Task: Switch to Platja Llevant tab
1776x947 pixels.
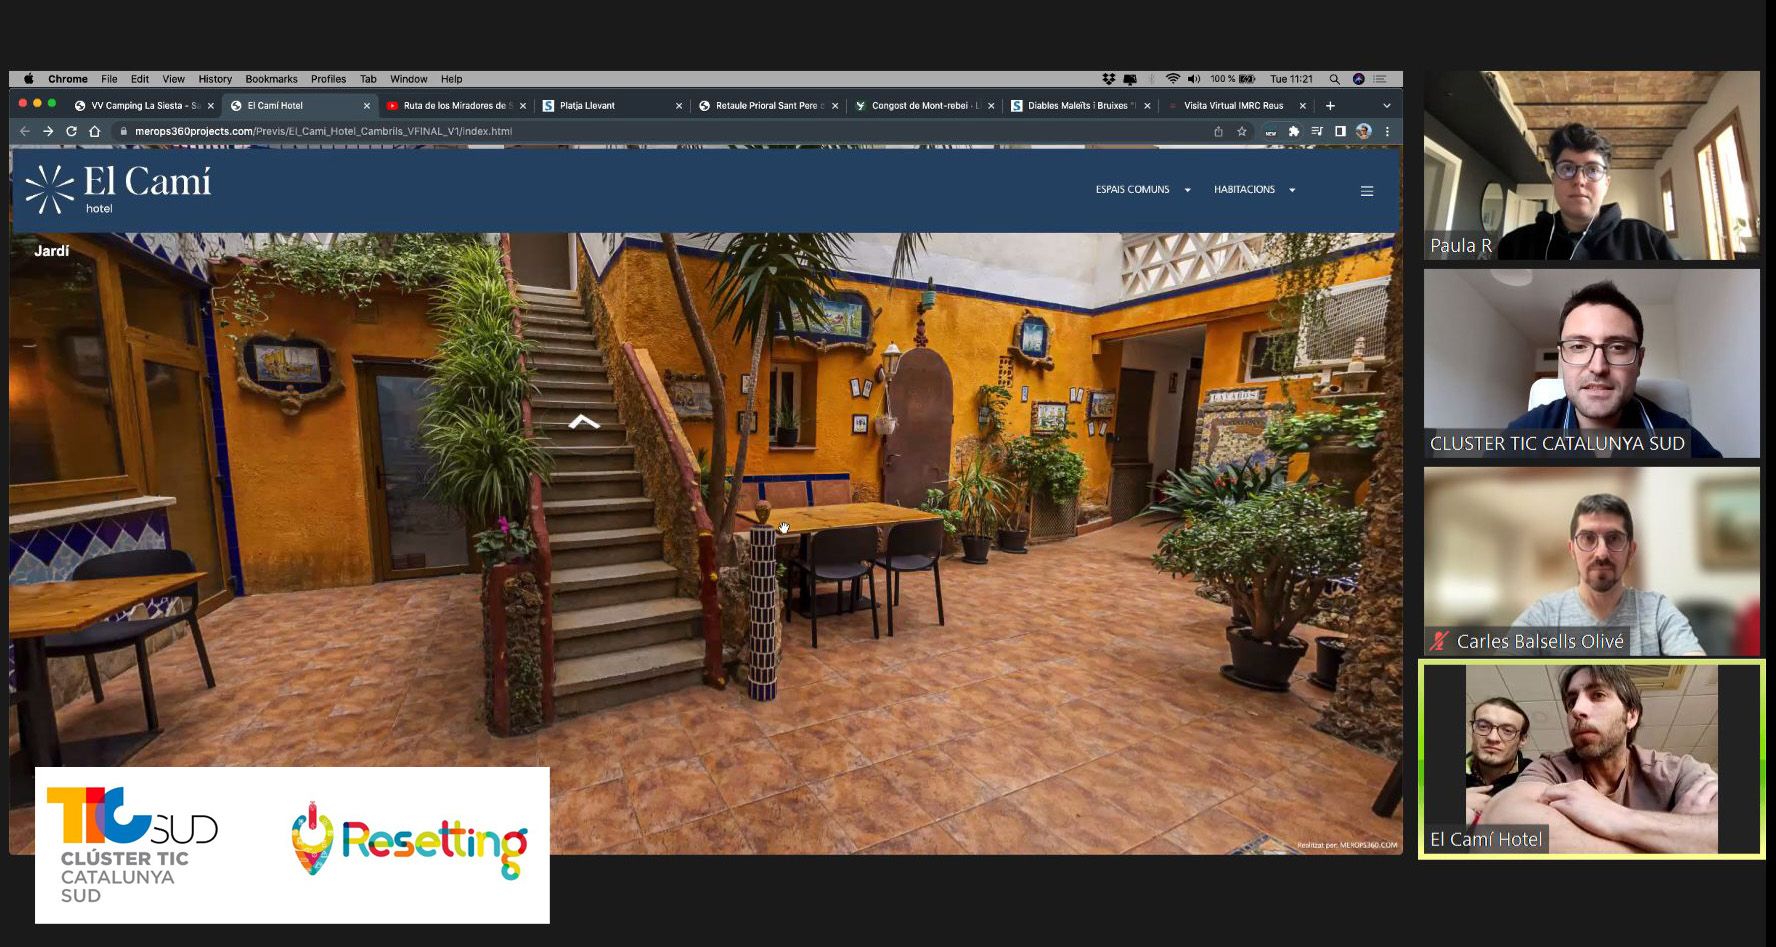Action: [613, 105]
